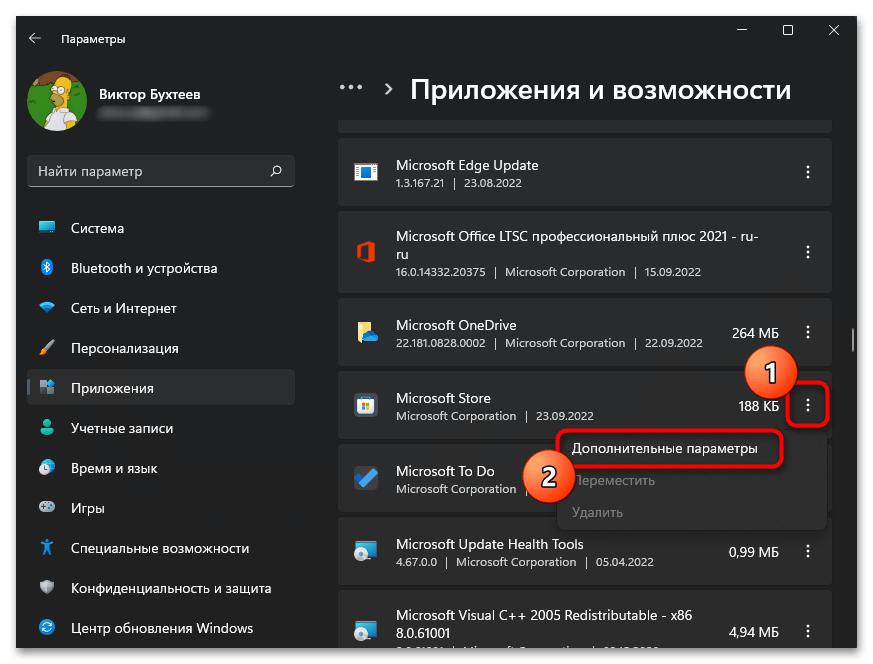873x664 pixels.
Task: Click the Найти параметр search field
Action: pyautogui.click(x=150, y=171)
